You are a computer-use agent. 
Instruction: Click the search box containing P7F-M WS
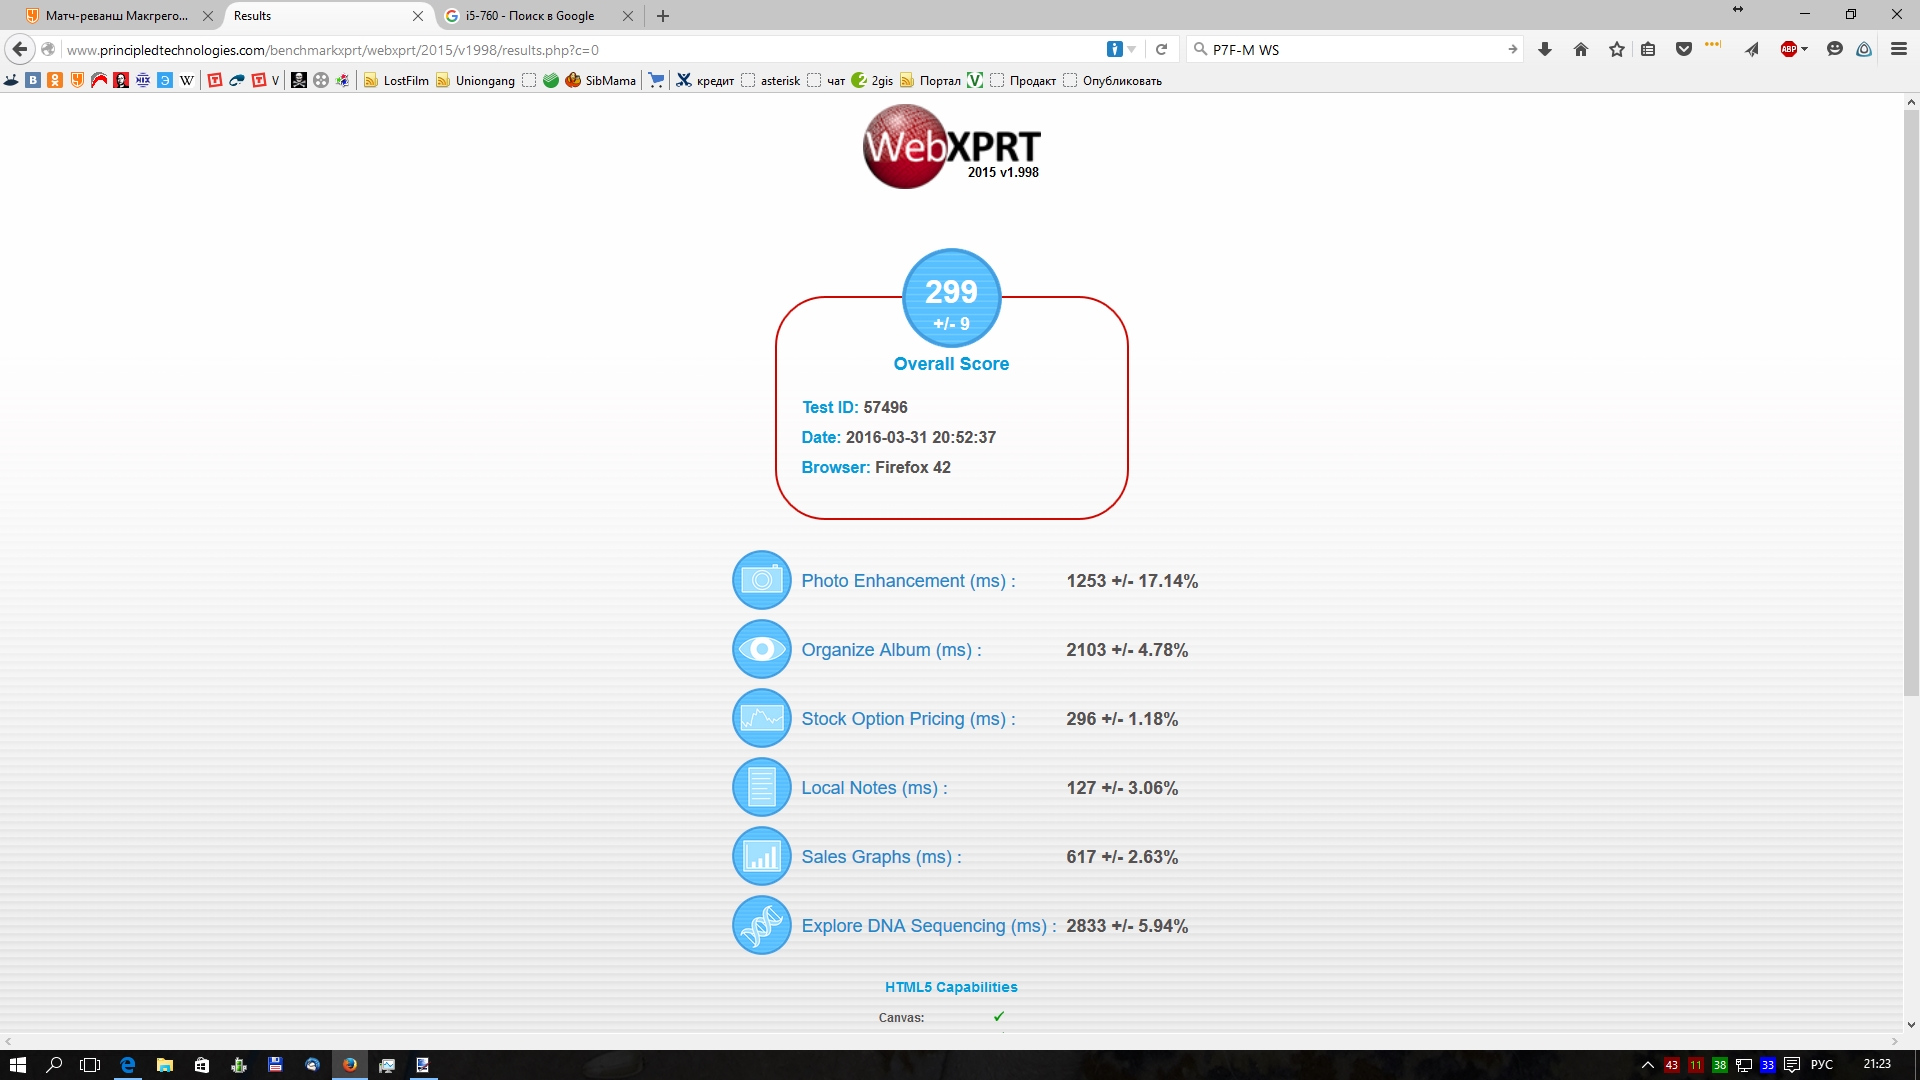[1350, 49]
